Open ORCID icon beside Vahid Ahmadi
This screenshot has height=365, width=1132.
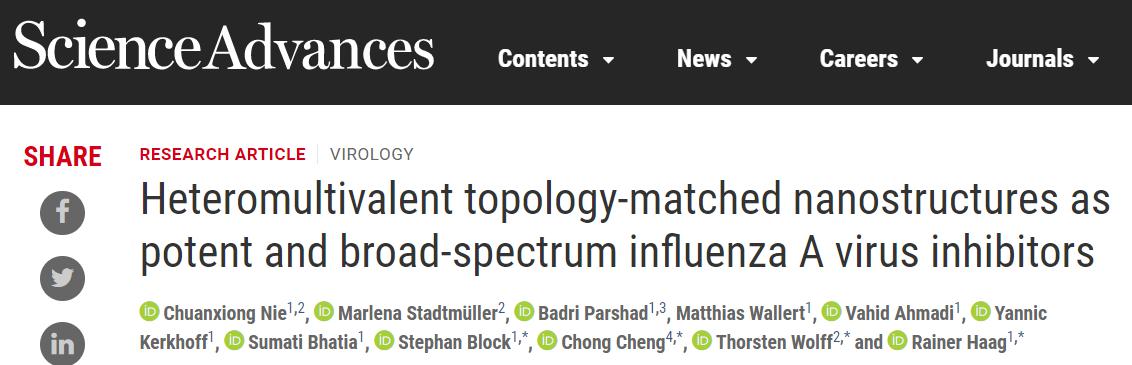click(832, 312)
